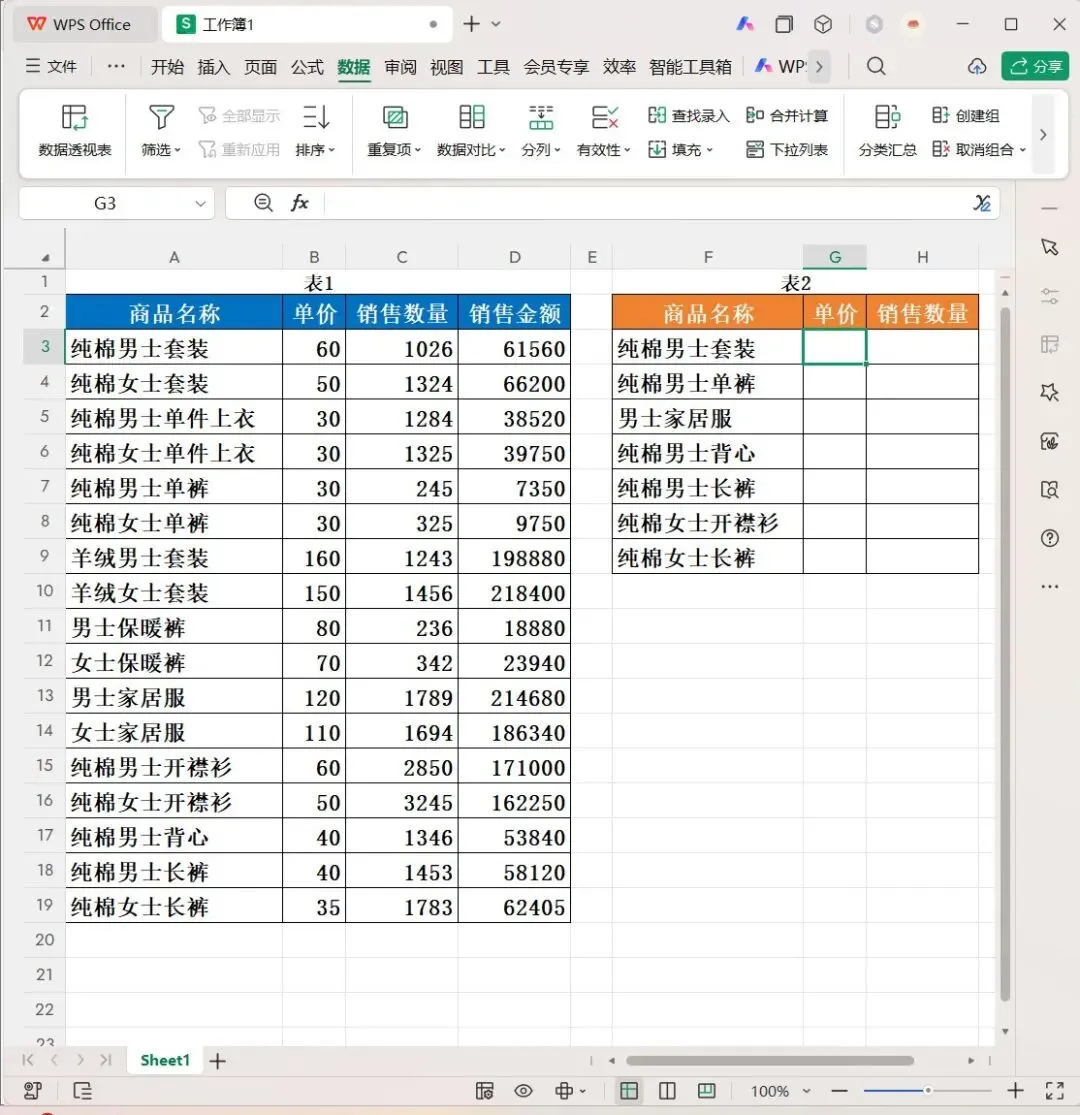Switch to the 插入 tab

coord(213,67)
